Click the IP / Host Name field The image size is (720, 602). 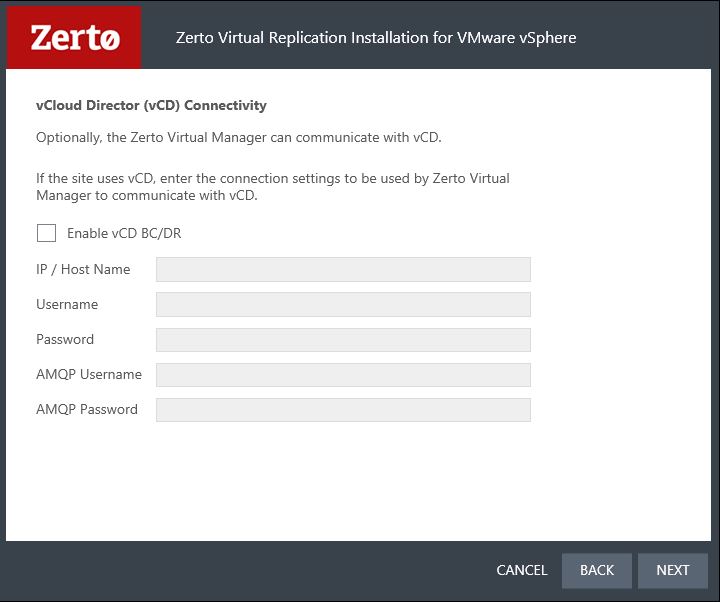(x=343, y=269)
